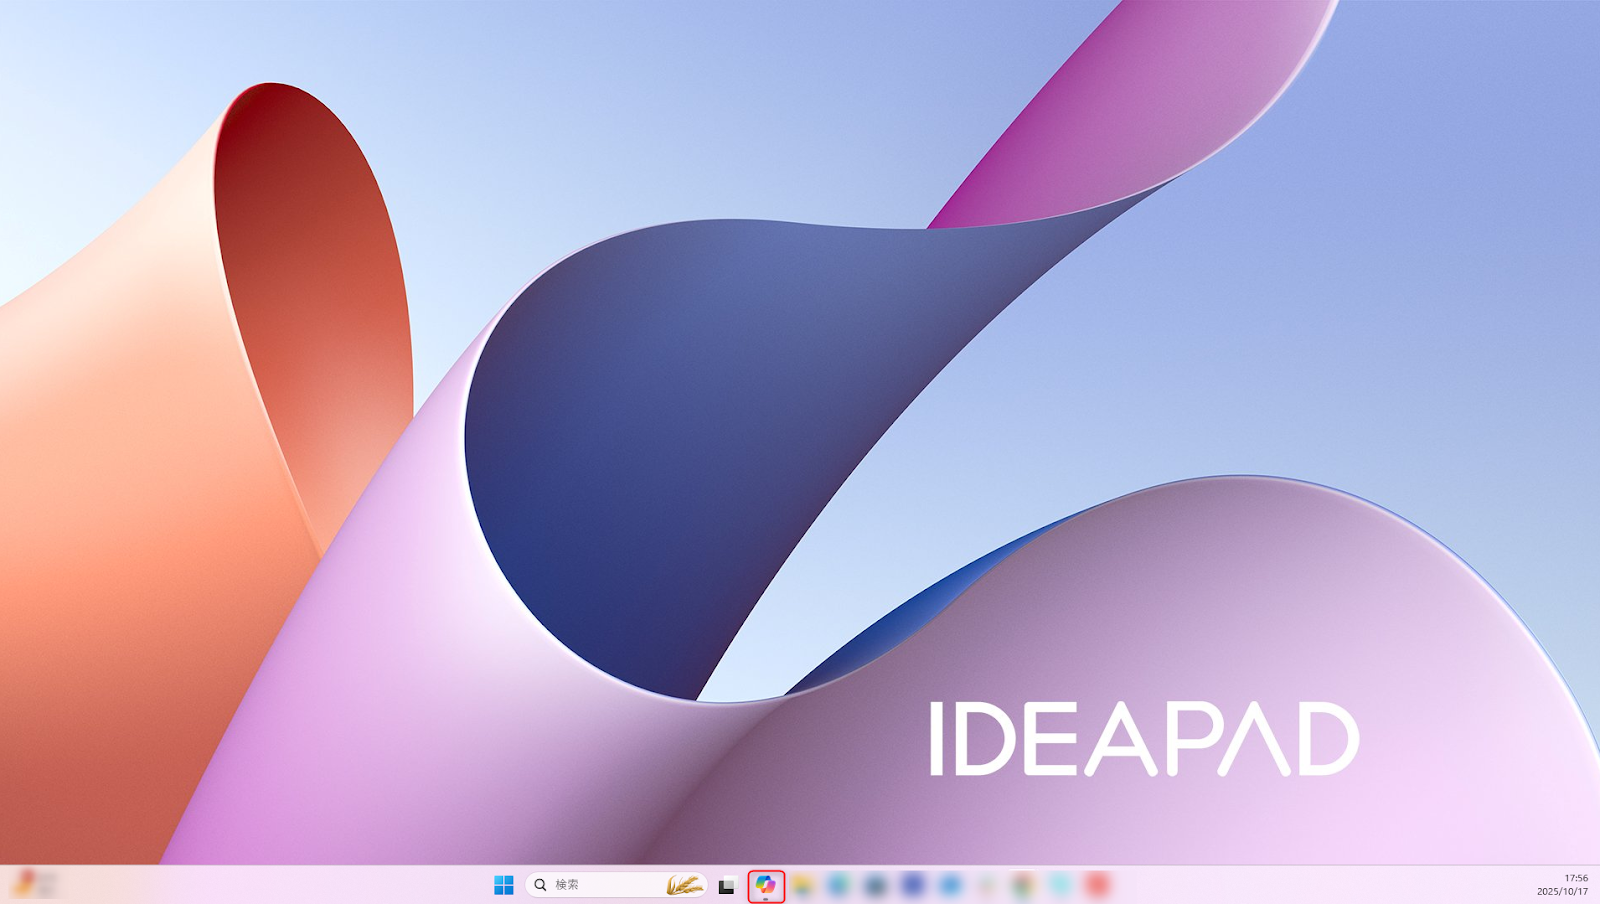The width and height of the screenshot is (1600, 904).
Task: Click the blurred gray-blue taskbar icon
Action: pos(876,885)
